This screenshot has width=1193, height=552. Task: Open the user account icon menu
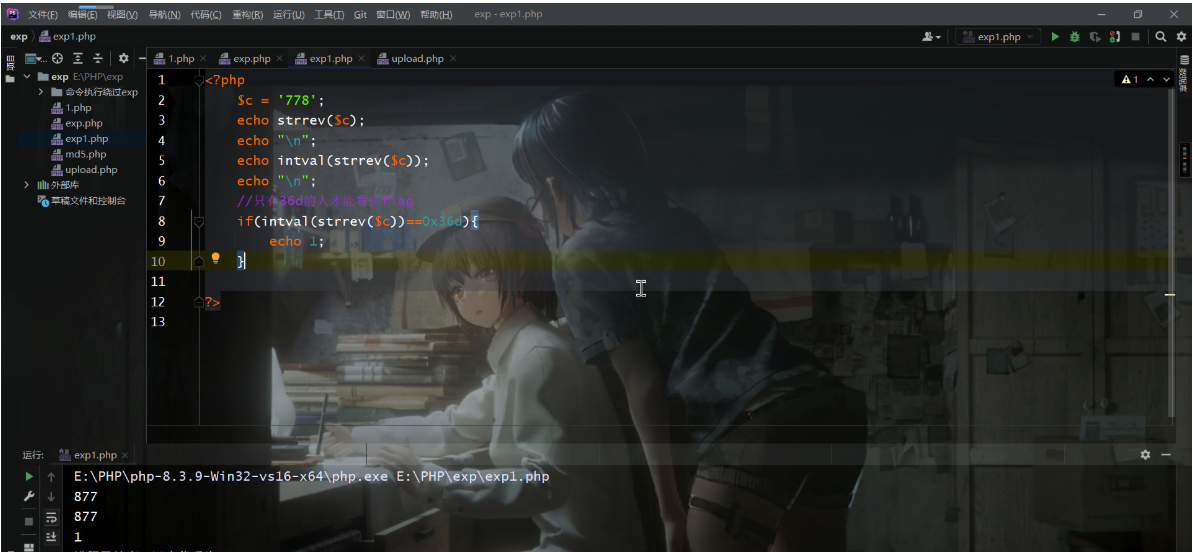932,36
